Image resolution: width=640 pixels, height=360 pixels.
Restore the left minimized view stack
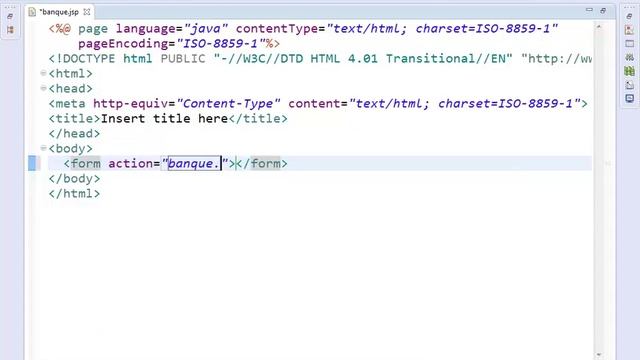[x=10, y=16]
